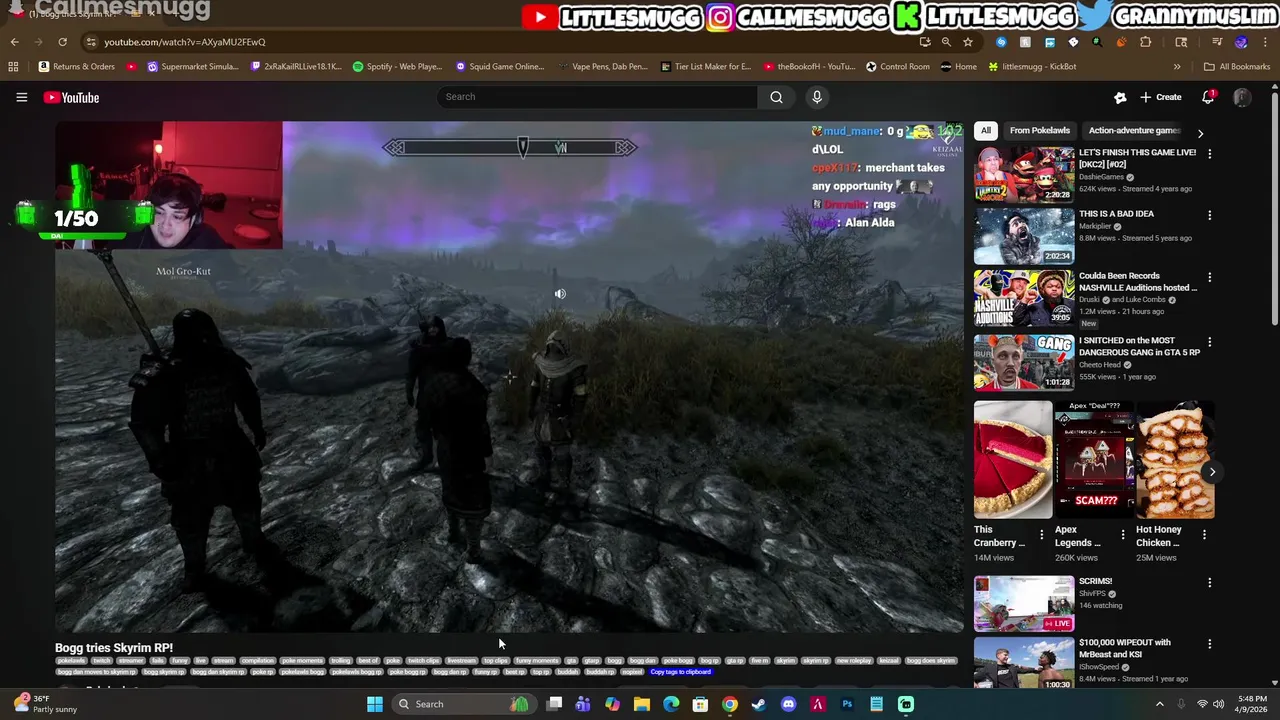The width and height of the screenshot is (1280, 720).
Task: Open options for Coulda Been Records video
Action: 1209,277
